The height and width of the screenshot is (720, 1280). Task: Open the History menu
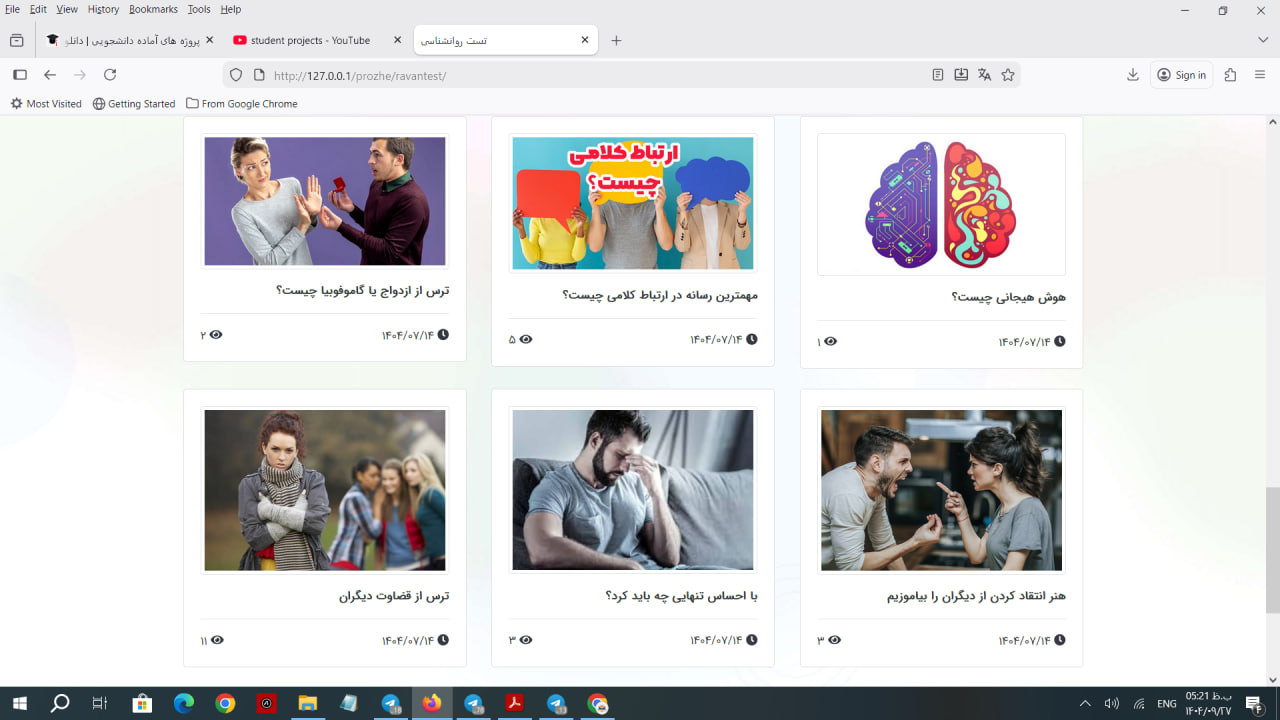103,9
